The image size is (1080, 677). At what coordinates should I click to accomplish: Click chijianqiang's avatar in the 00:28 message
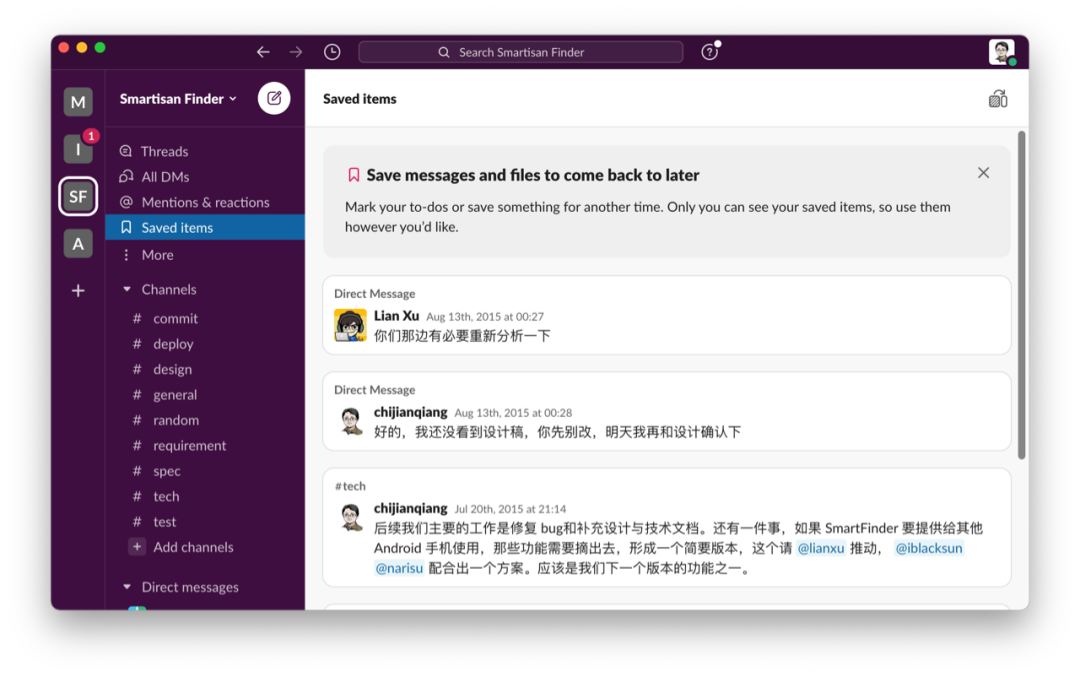pyautogui.click(x=350, y=421)
